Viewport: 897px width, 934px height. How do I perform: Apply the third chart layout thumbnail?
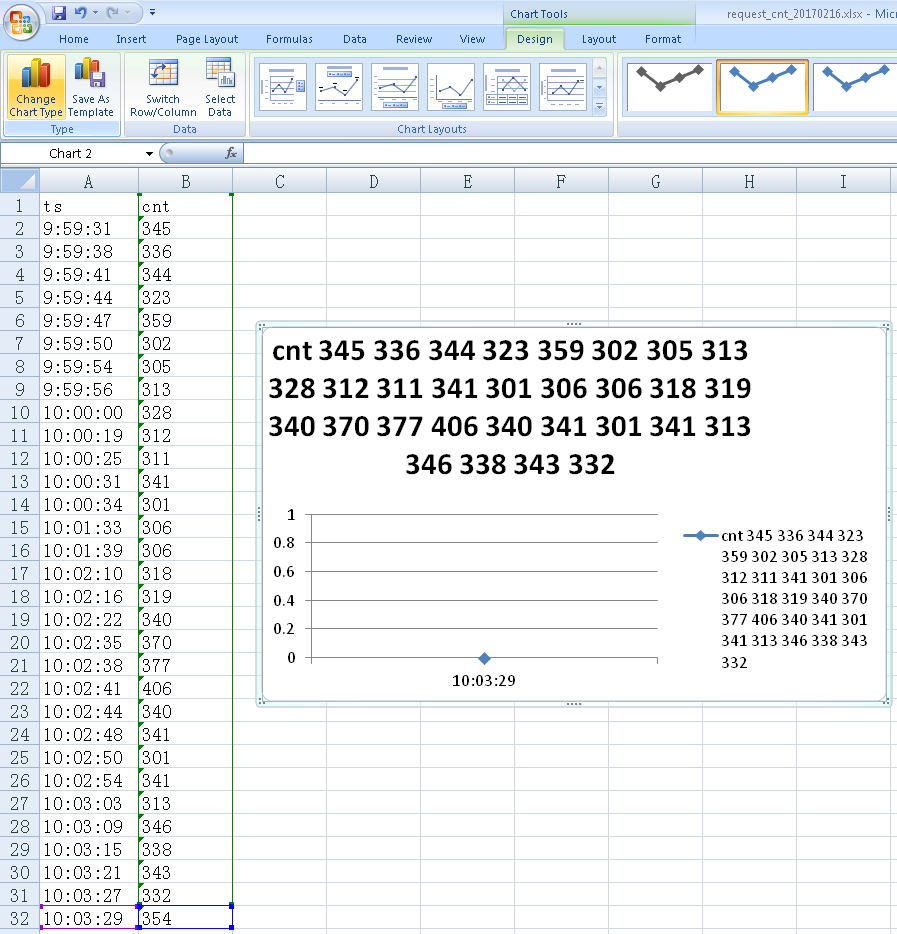[395, 87]
